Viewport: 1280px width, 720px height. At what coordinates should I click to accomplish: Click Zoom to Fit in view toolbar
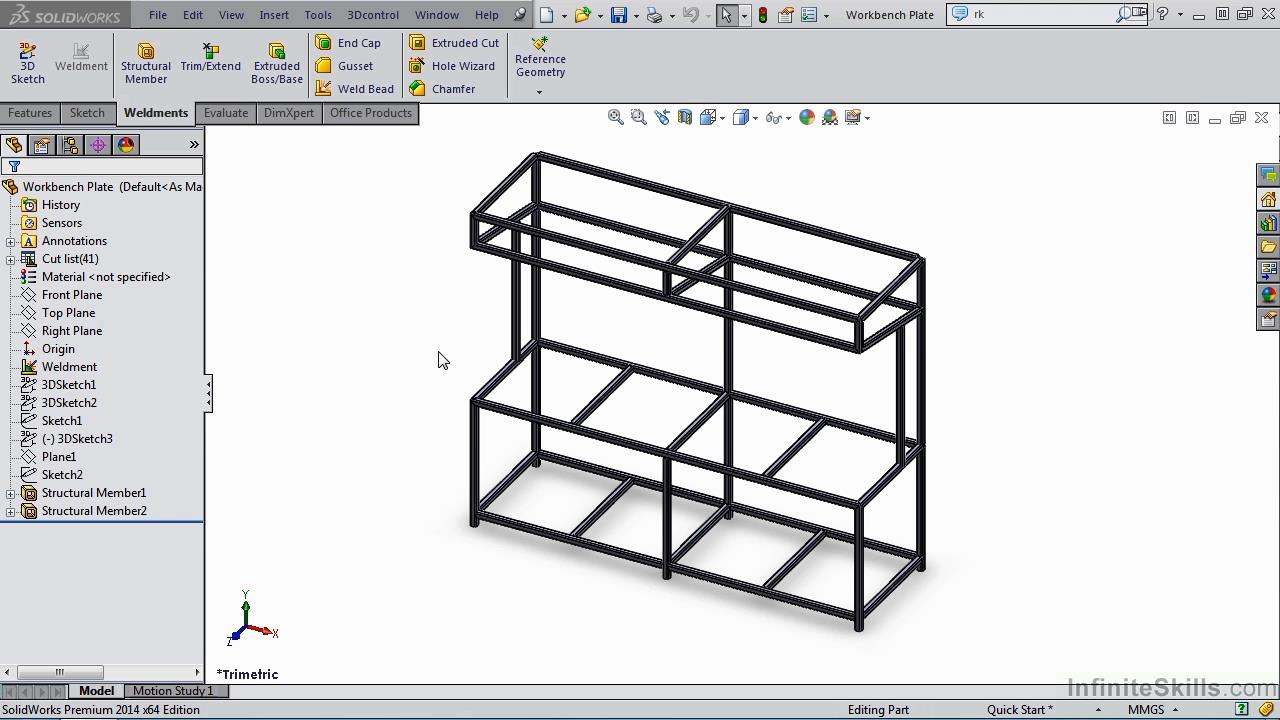coord(616,117)
